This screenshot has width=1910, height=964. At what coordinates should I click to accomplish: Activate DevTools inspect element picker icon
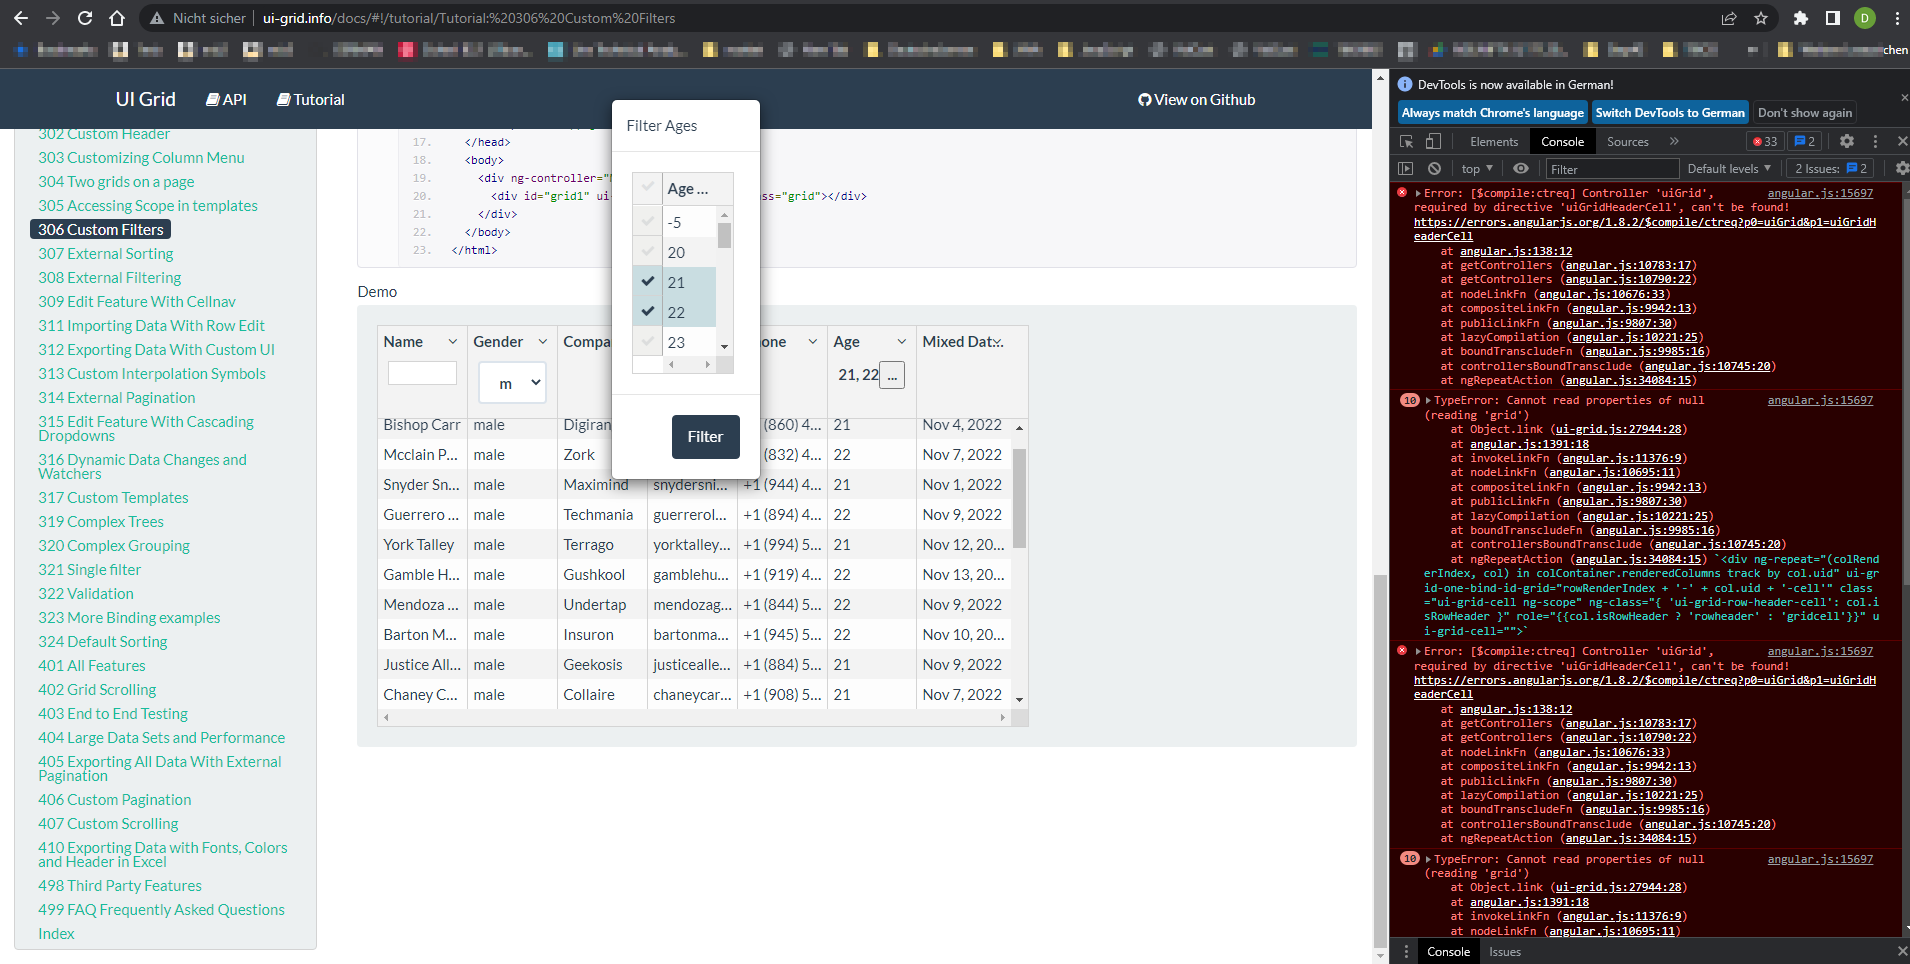1407,141
